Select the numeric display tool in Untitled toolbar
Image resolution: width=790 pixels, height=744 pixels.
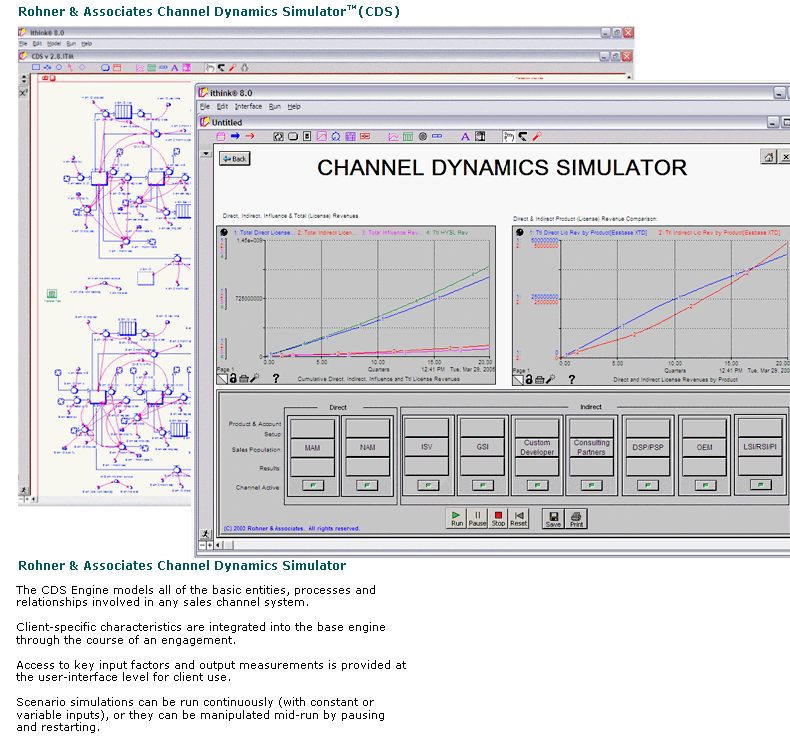point(437,136)
